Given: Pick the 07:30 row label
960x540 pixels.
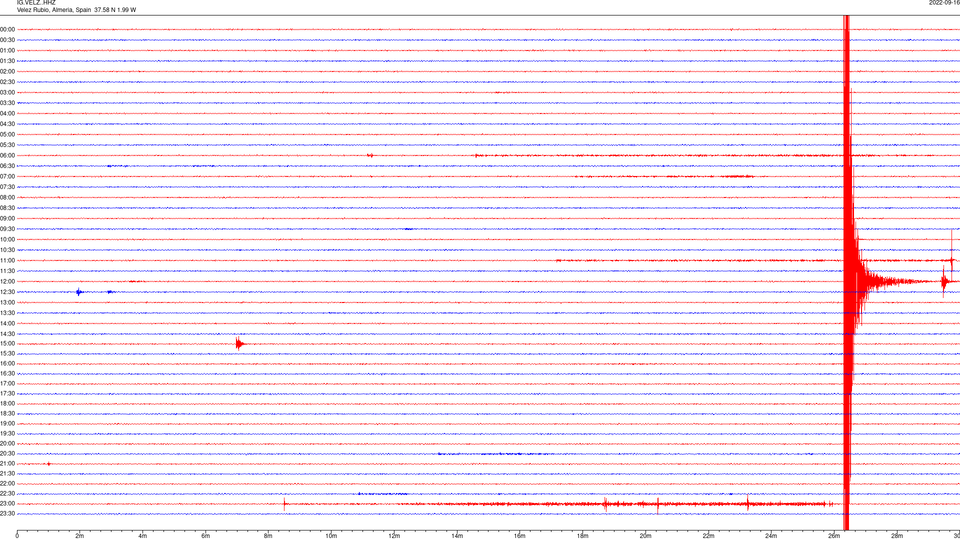Looking at the screenshot, I should 7,187.
